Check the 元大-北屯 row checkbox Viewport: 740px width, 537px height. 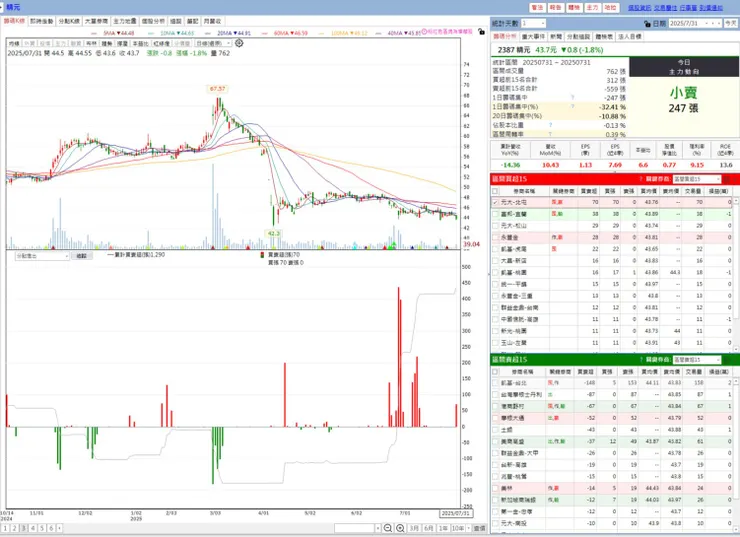click(495, 202)
